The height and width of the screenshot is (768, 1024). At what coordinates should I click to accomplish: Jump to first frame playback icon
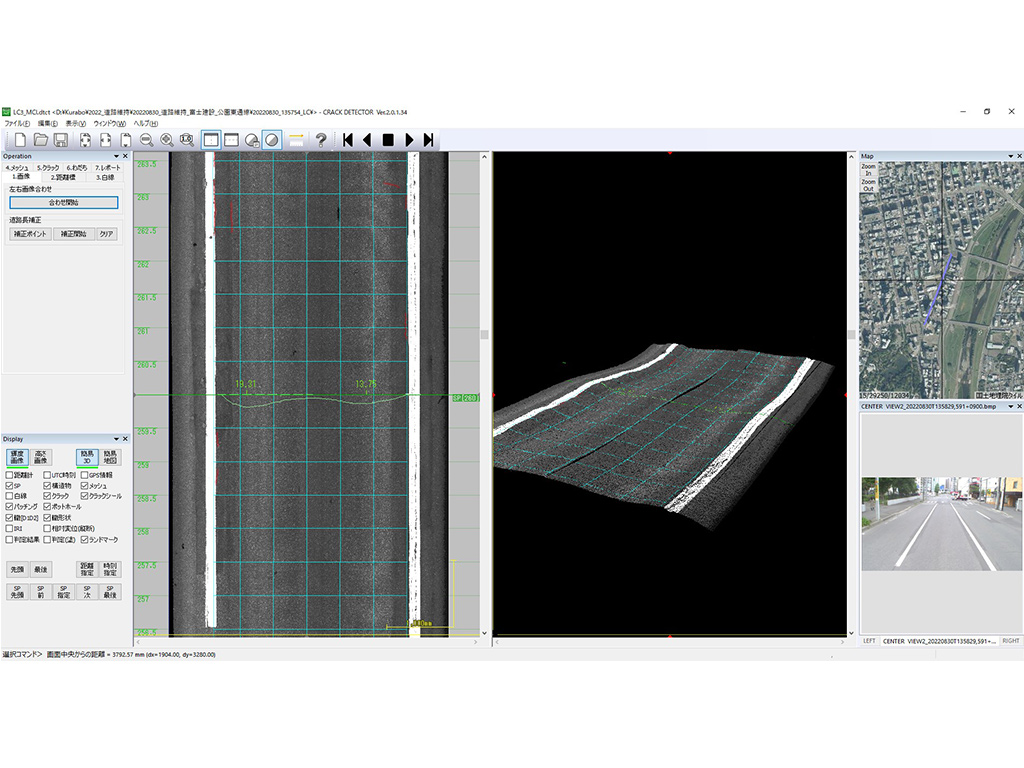348,140
